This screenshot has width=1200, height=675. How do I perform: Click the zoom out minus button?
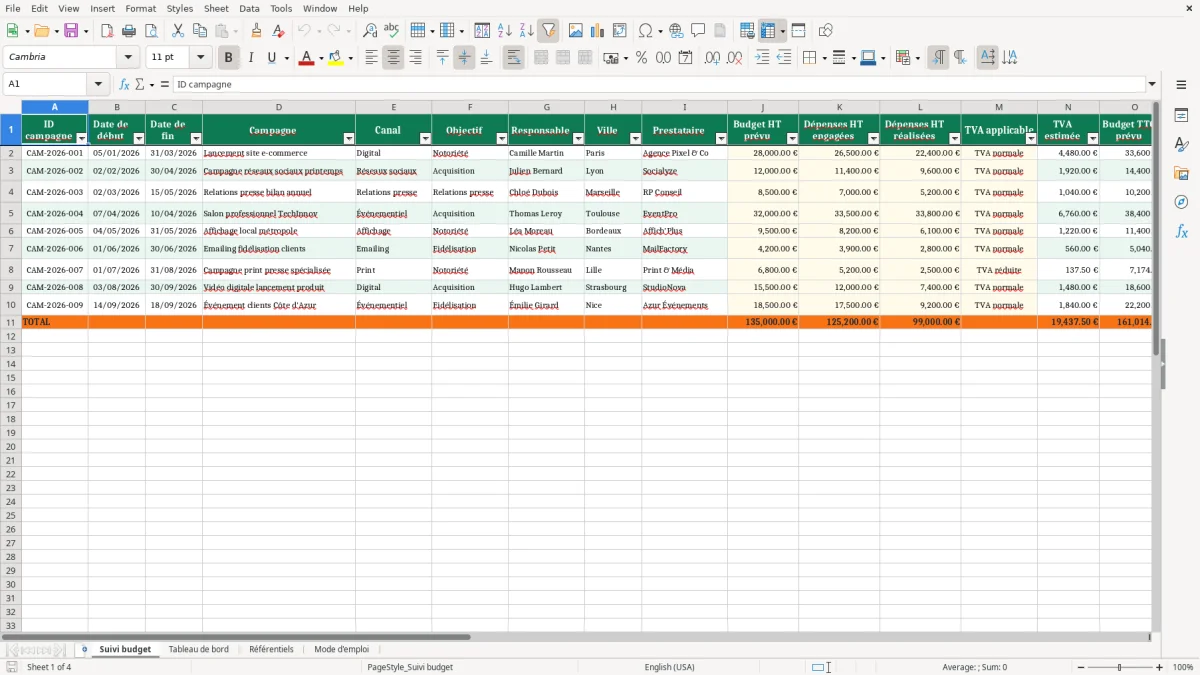(1081, 667)
